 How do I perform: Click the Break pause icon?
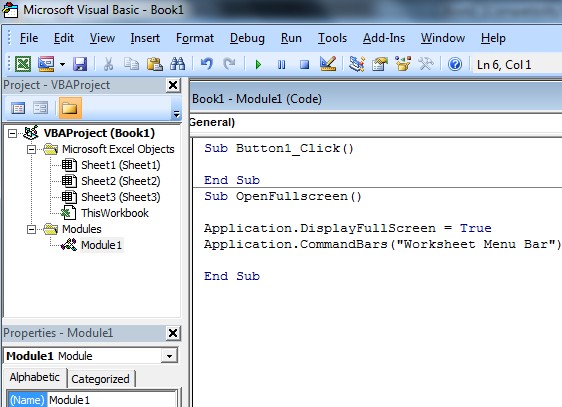[281, 65]
